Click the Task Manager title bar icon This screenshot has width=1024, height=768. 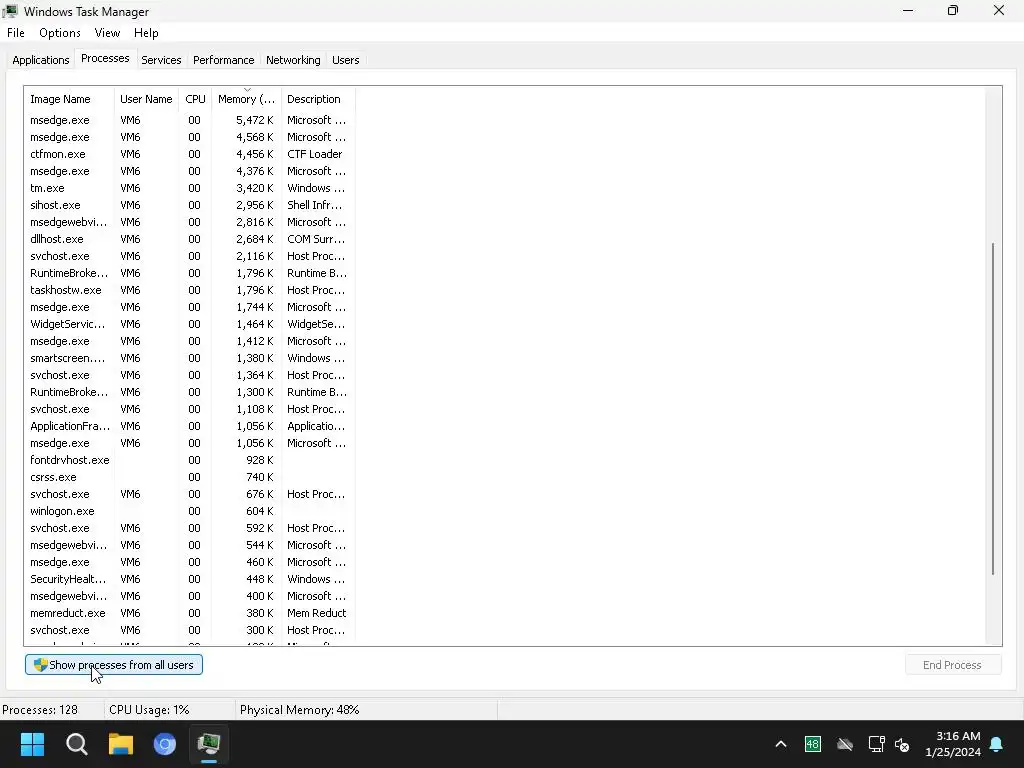tap(10, 11)
